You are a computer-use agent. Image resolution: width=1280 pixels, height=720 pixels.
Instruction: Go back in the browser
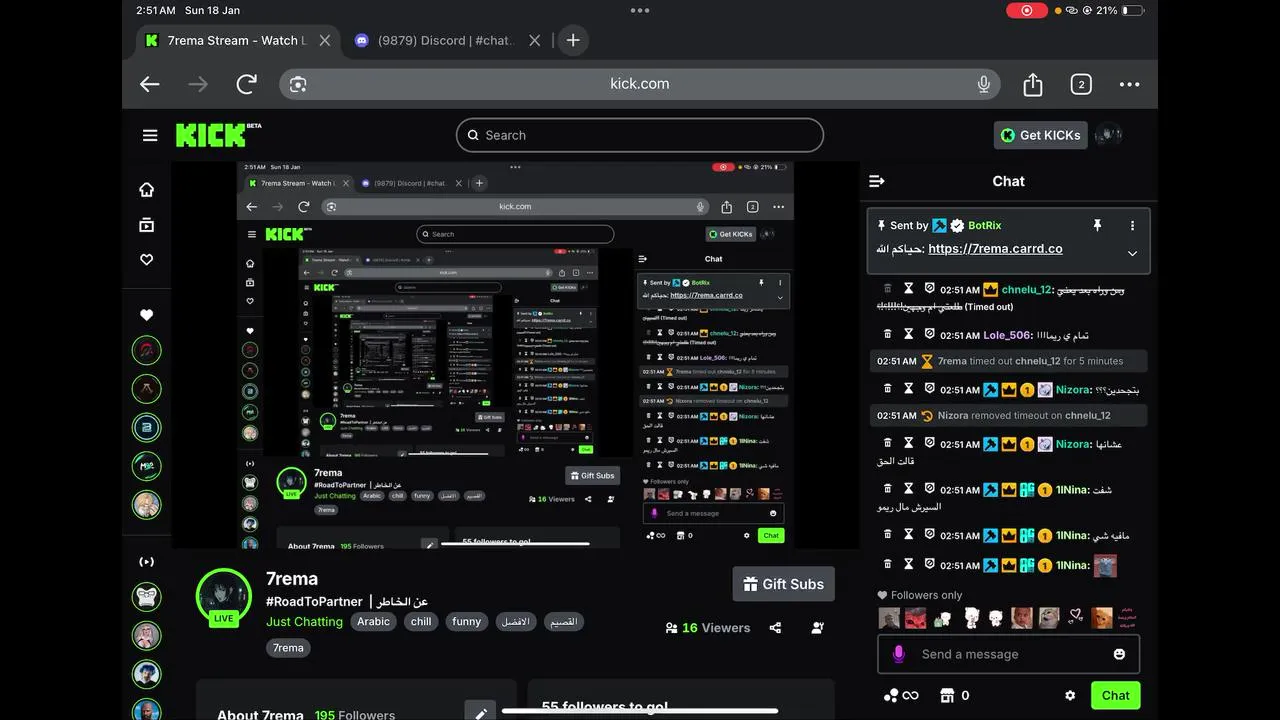[x=150, y=84]
